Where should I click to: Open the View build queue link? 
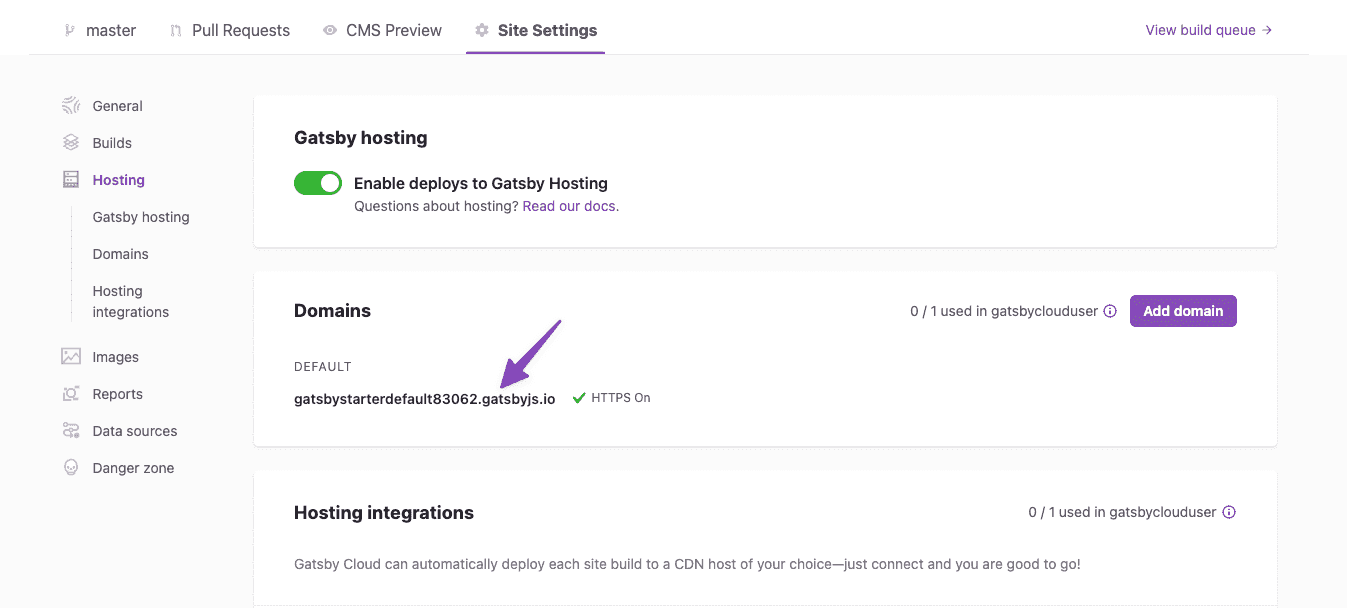tap(1208, 30)
